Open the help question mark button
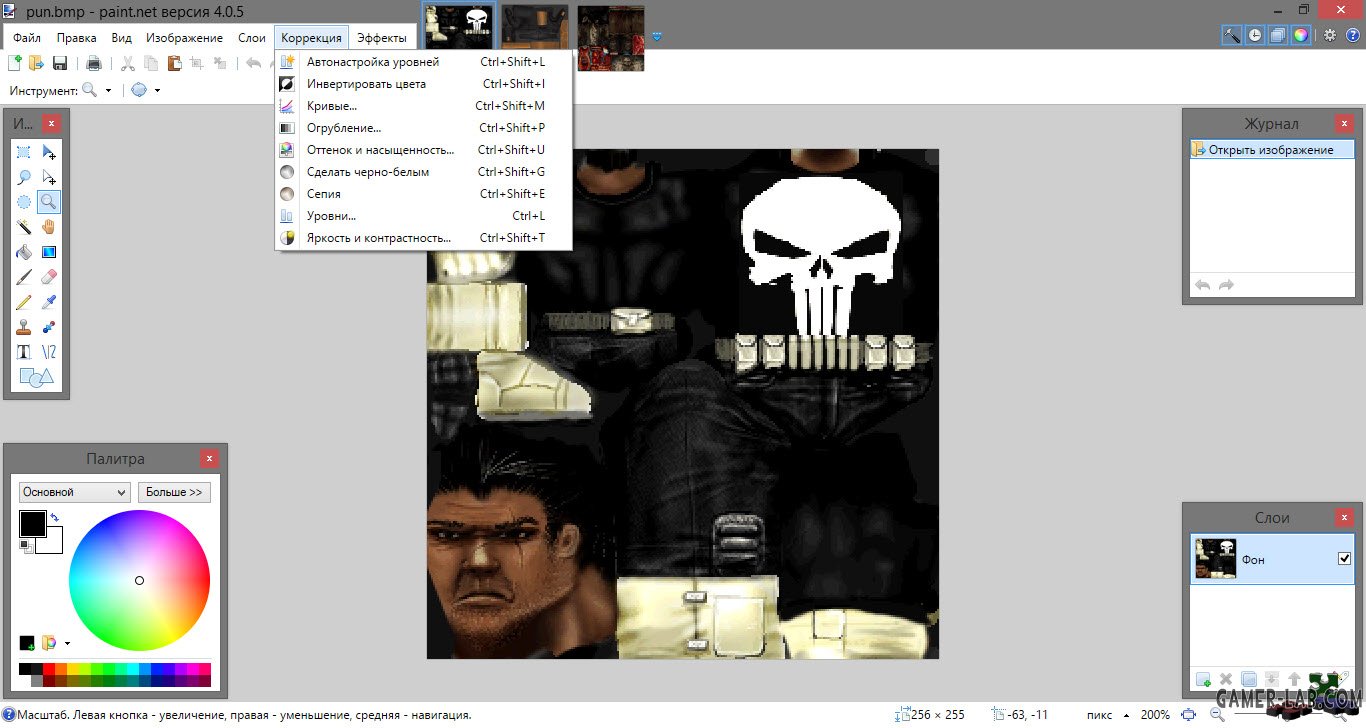Viewport: 1366px width, 728px height. click(x=1352, y=35)
